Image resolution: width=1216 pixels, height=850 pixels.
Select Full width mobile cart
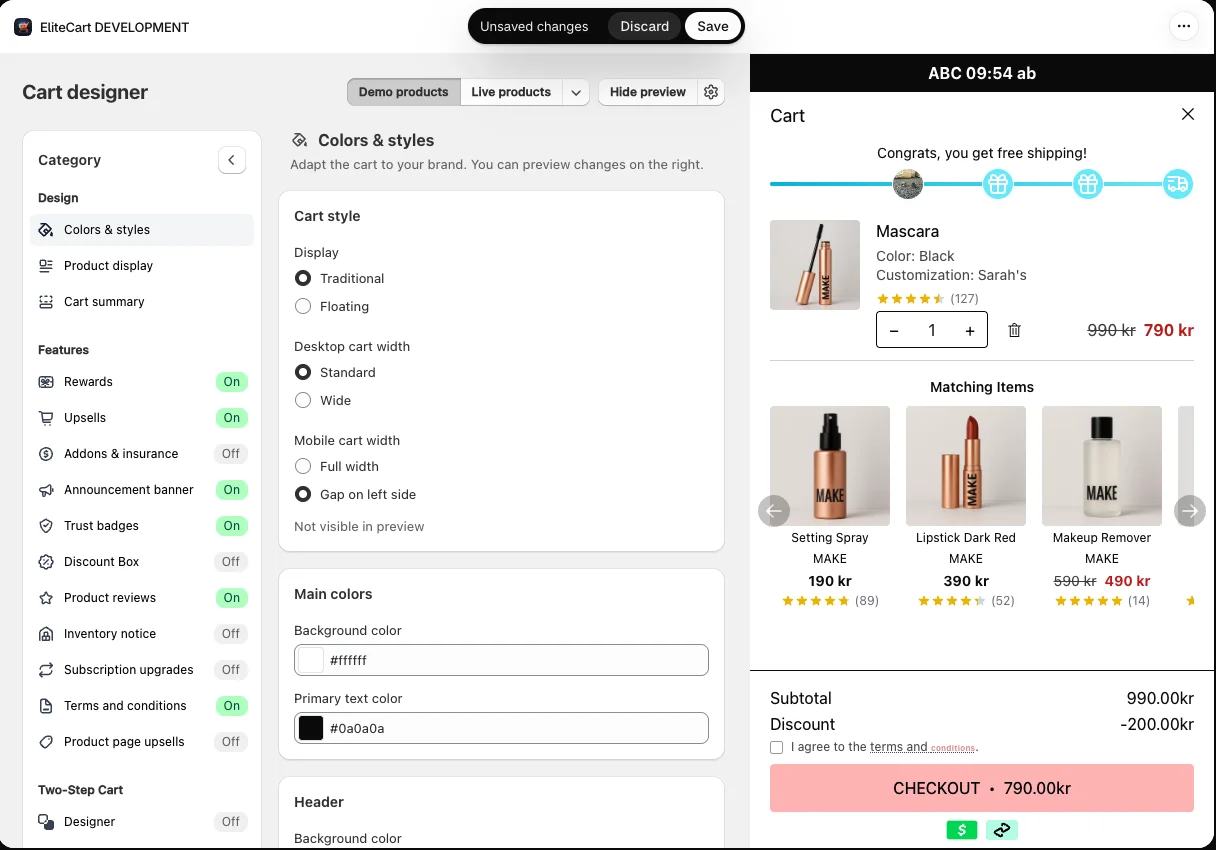[303, 466]
